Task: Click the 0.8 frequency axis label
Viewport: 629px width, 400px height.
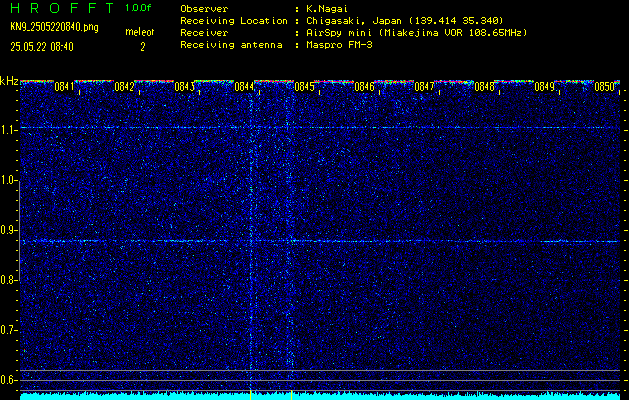Action: click(x=8, y=280)
